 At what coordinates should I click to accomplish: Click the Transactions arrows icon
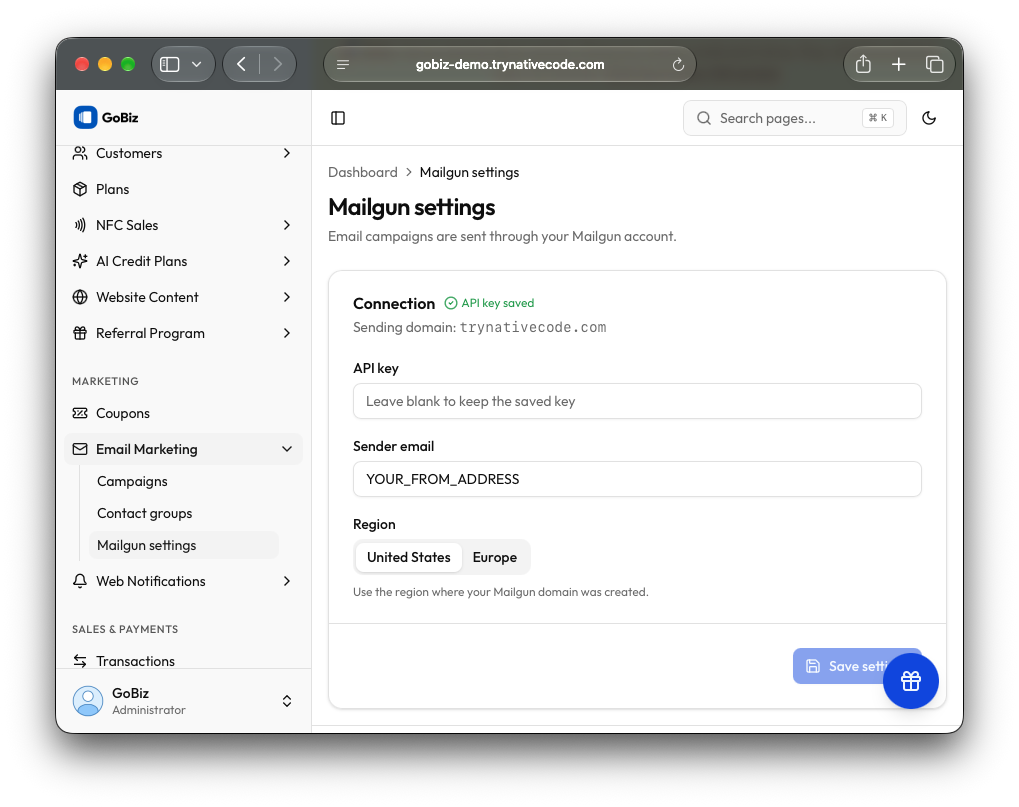[x=80, y=661]
